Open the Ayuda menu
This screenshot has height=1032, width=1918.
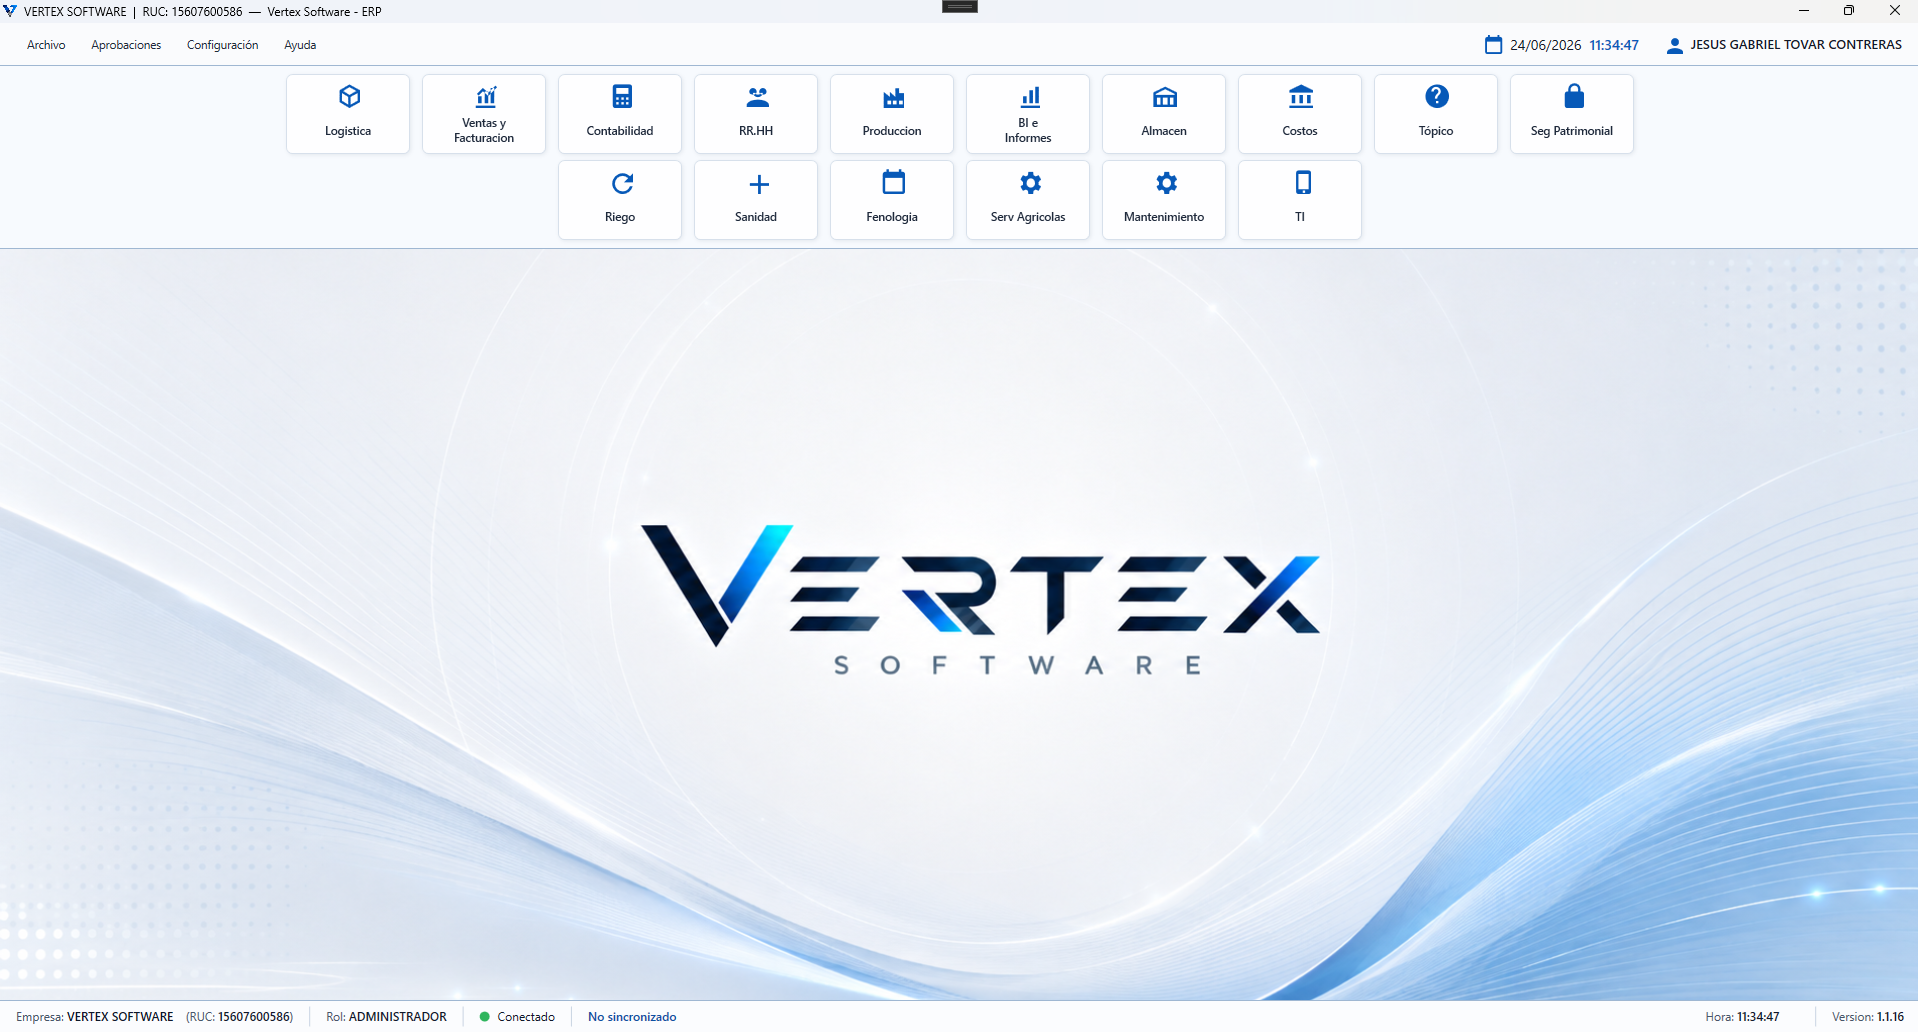tap(300, 45)
